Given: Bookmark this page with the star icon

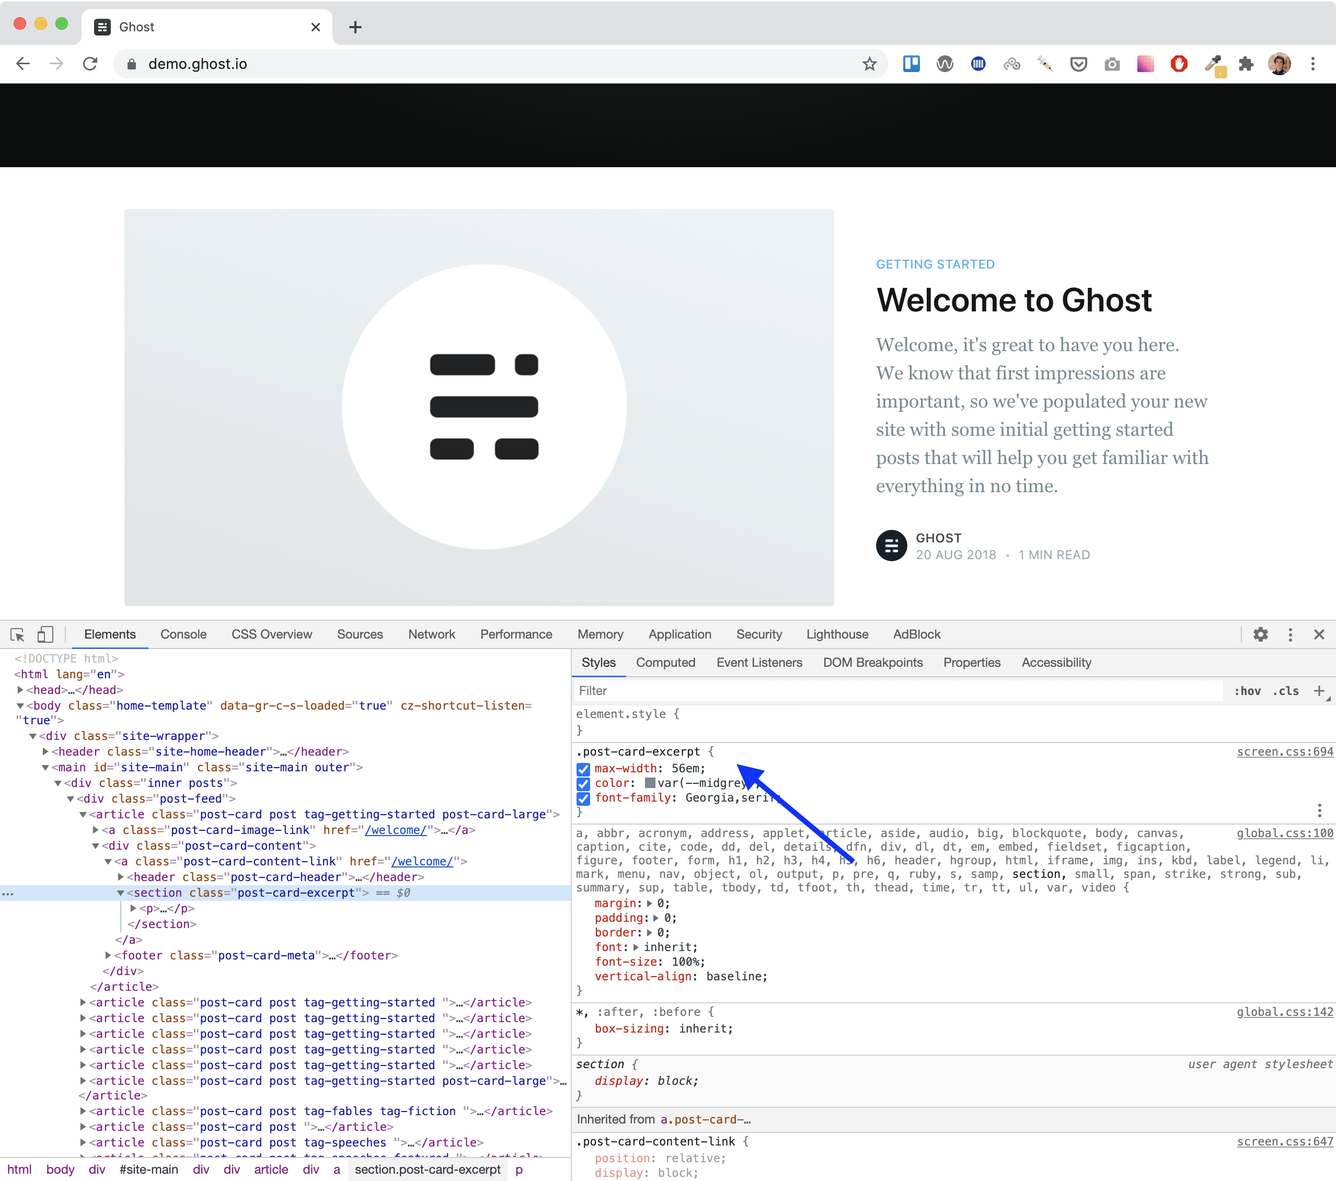Looking at the screenshot, I should (x=869, y=64).
